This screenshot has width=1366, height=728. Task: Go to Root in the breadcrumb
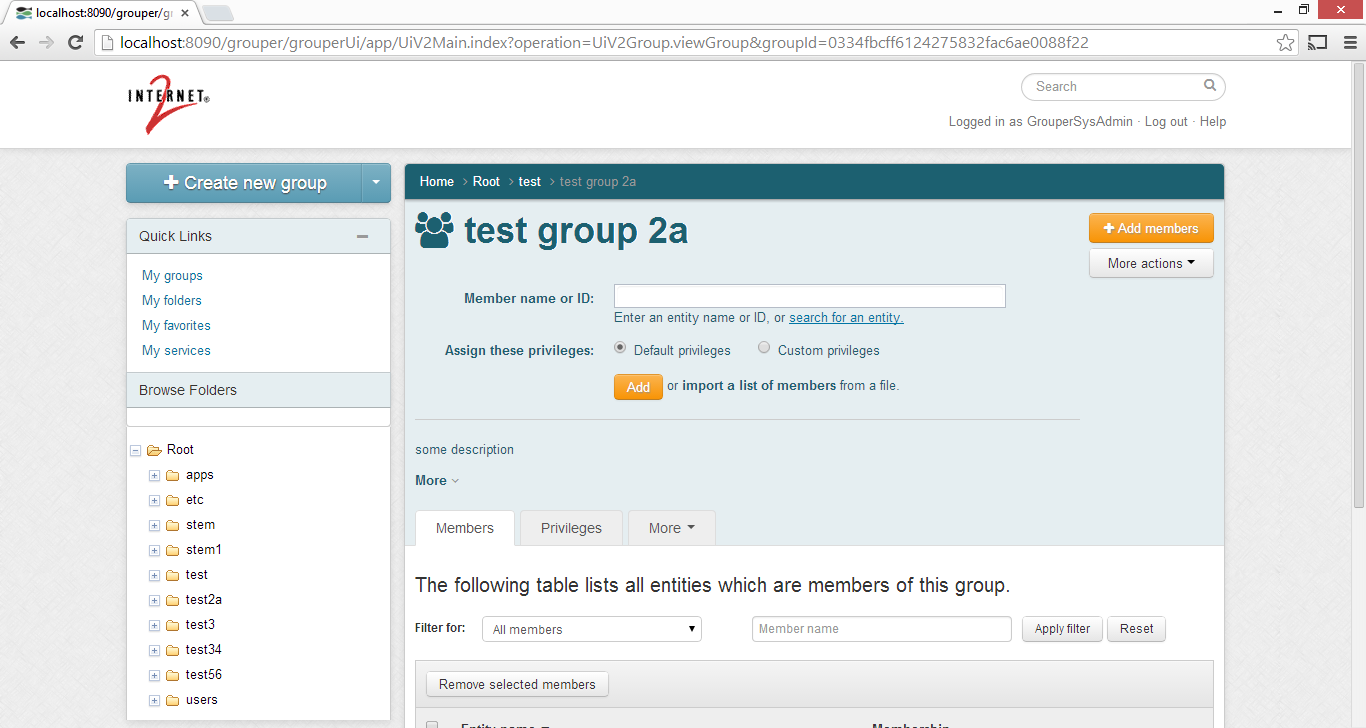[486, 181]
